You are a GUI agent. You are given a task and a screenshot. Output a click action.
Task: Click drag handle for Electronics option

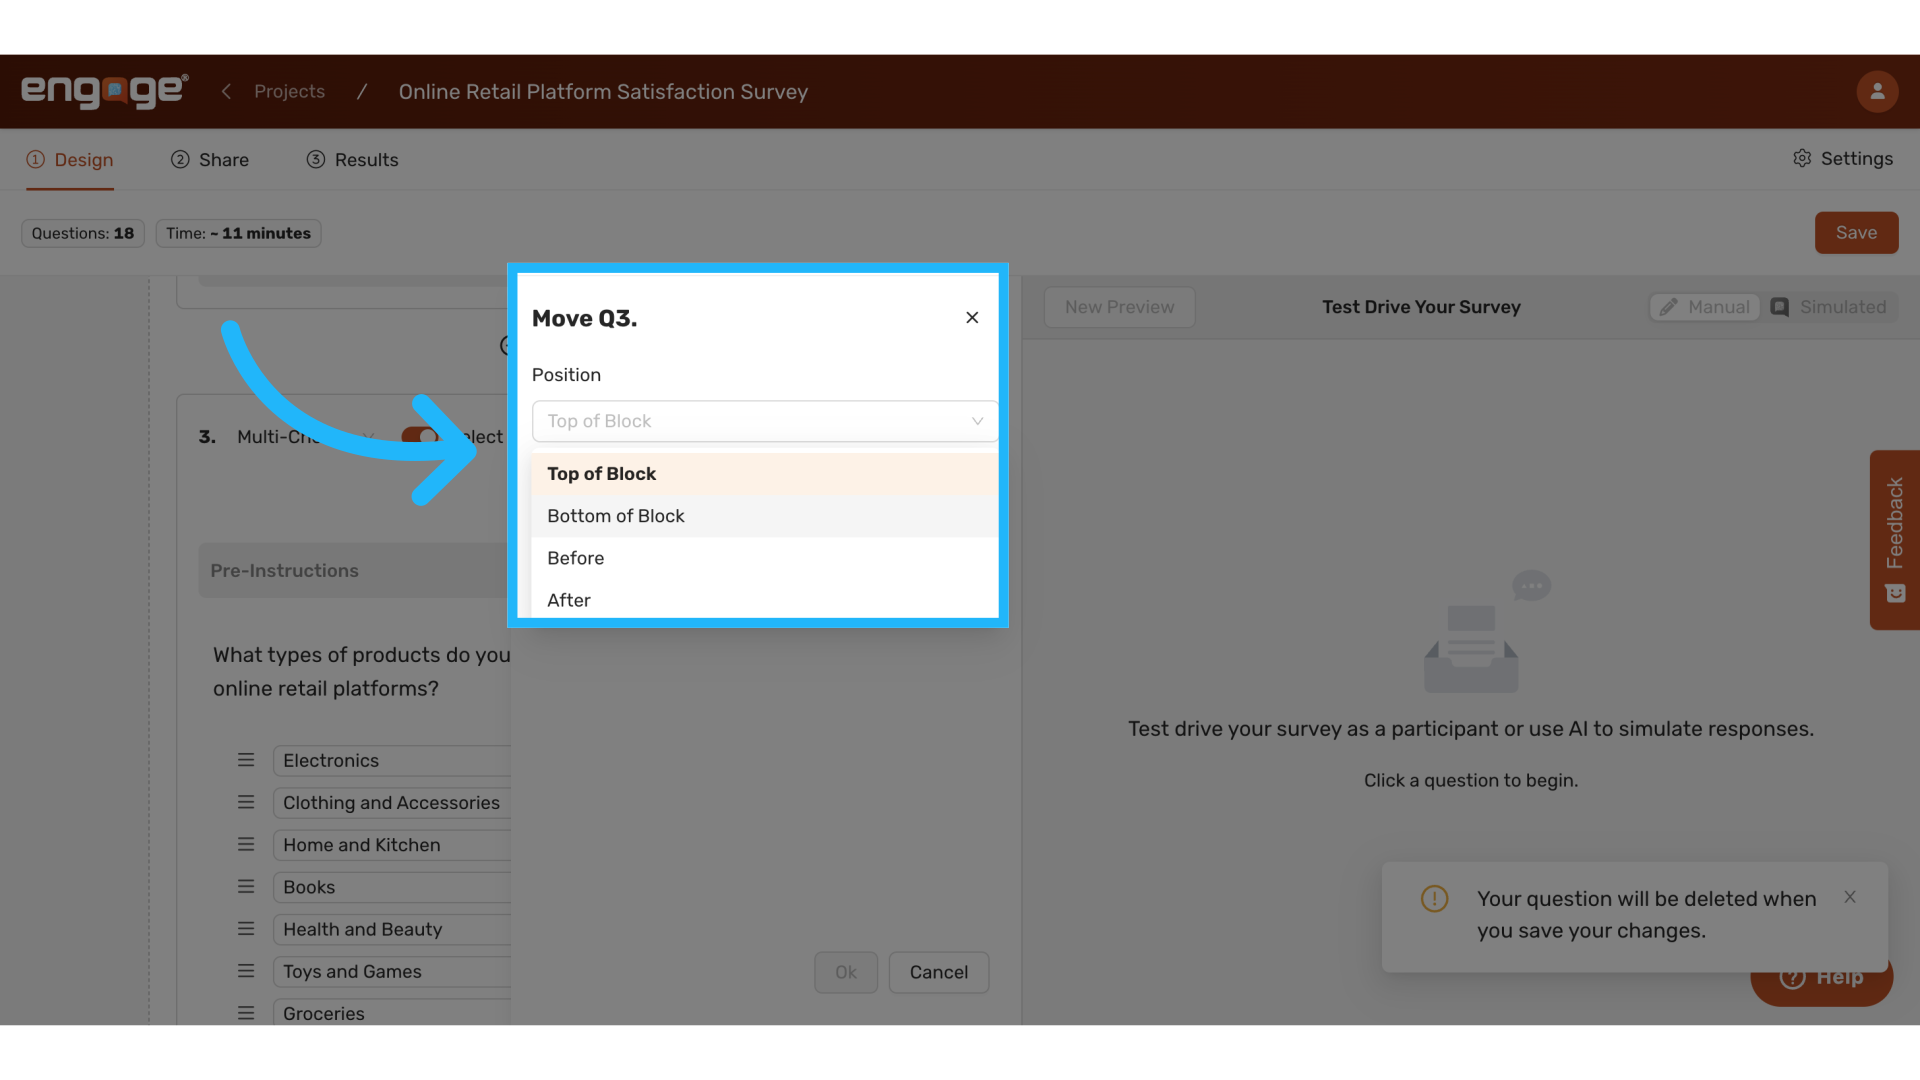click(x=246, y=760)
